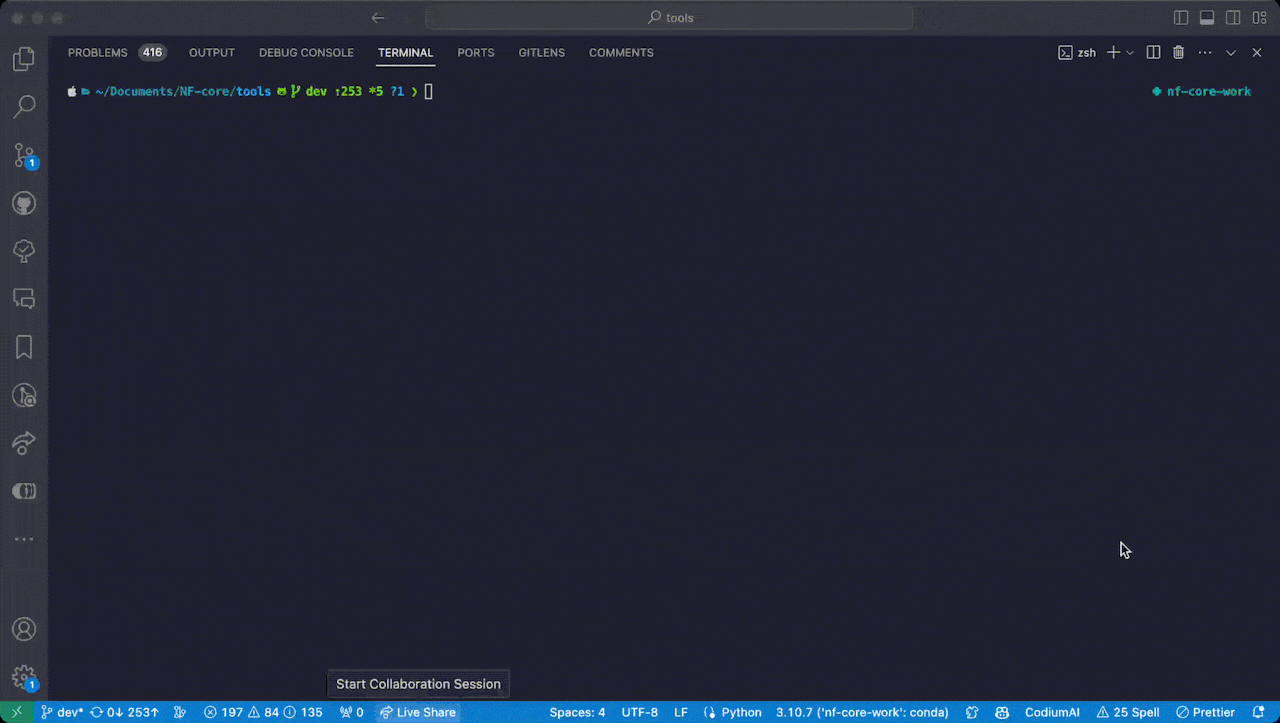The width and height of the screenshot is (1280, 723).
Task: Open the Bookmarks view in the sidebar
Action: [24, 347]
